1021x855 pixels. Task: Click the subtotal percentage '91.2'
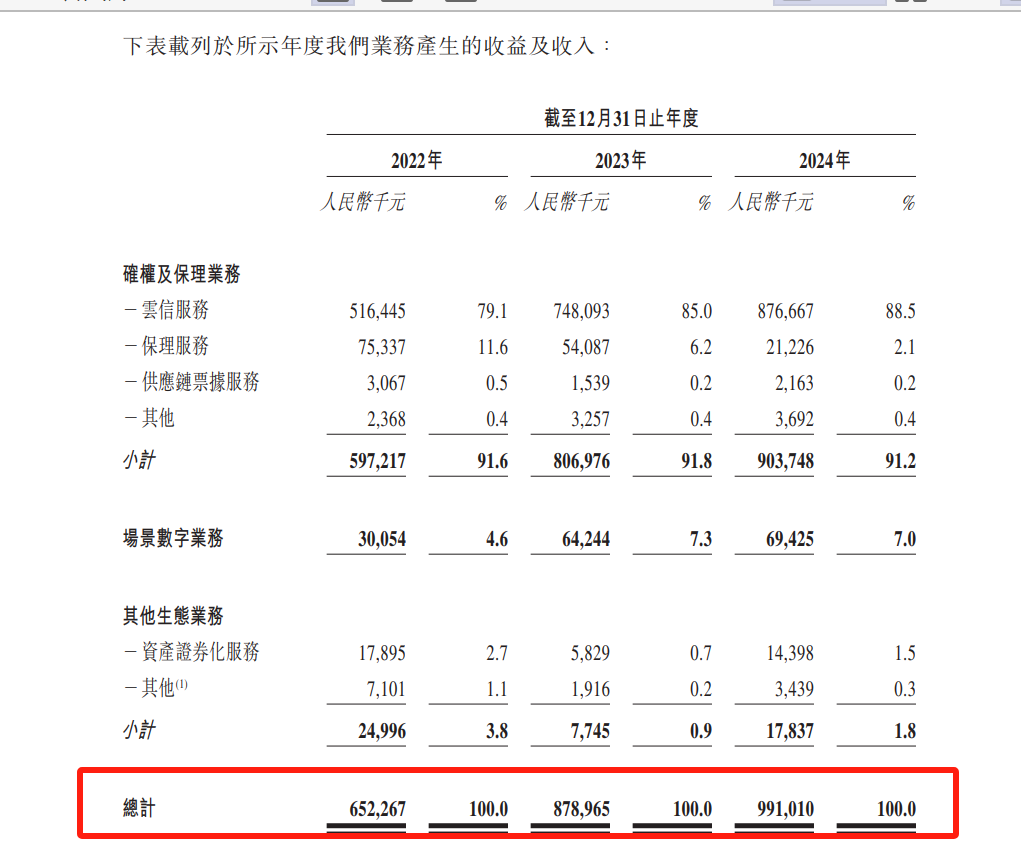(x=901, y=461)
